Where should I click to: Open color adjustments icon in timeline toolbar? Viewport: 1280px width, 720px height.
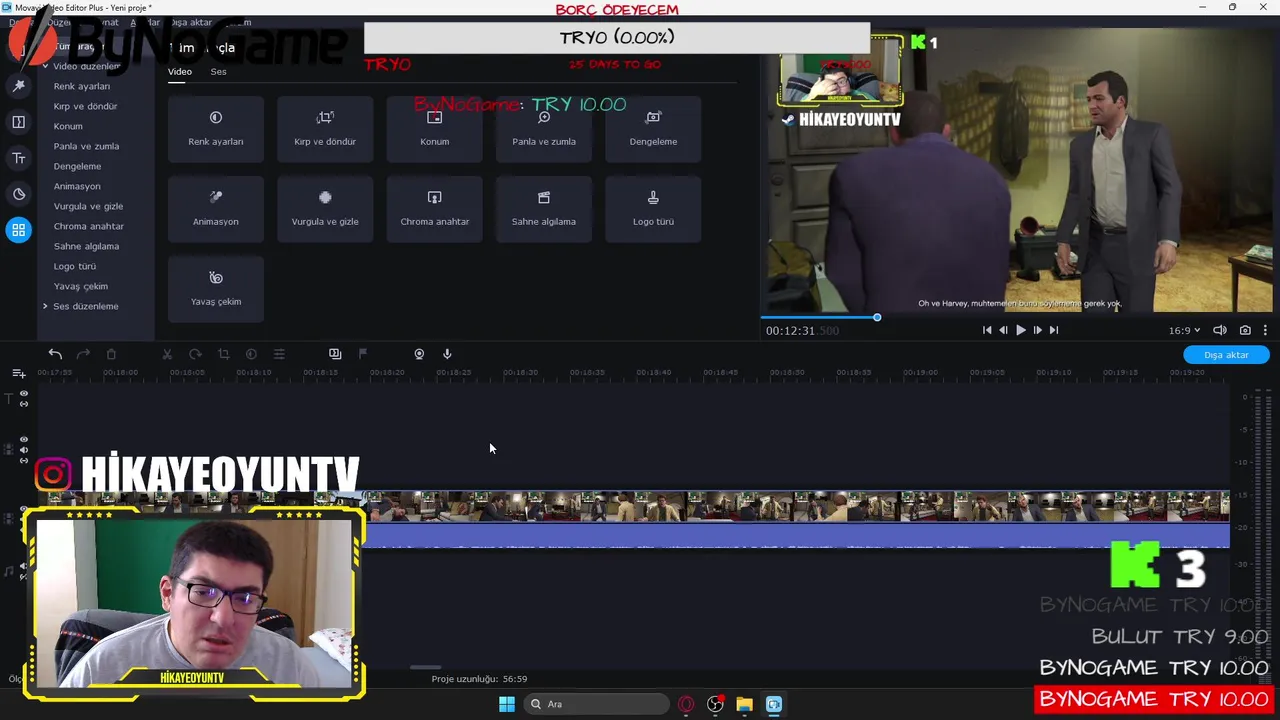(x=251, y=354)
